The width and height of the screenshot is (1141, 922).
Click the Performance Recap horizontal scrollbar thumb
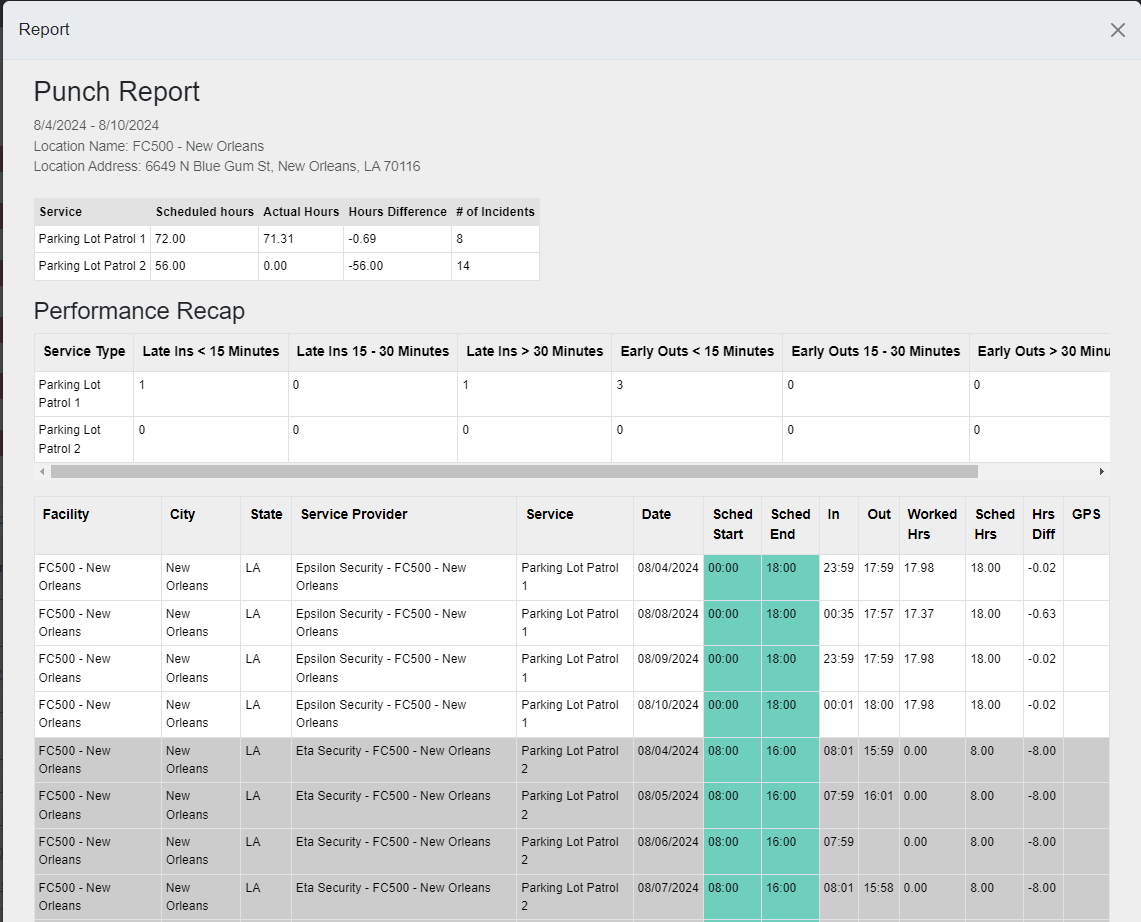pos(514,472)
